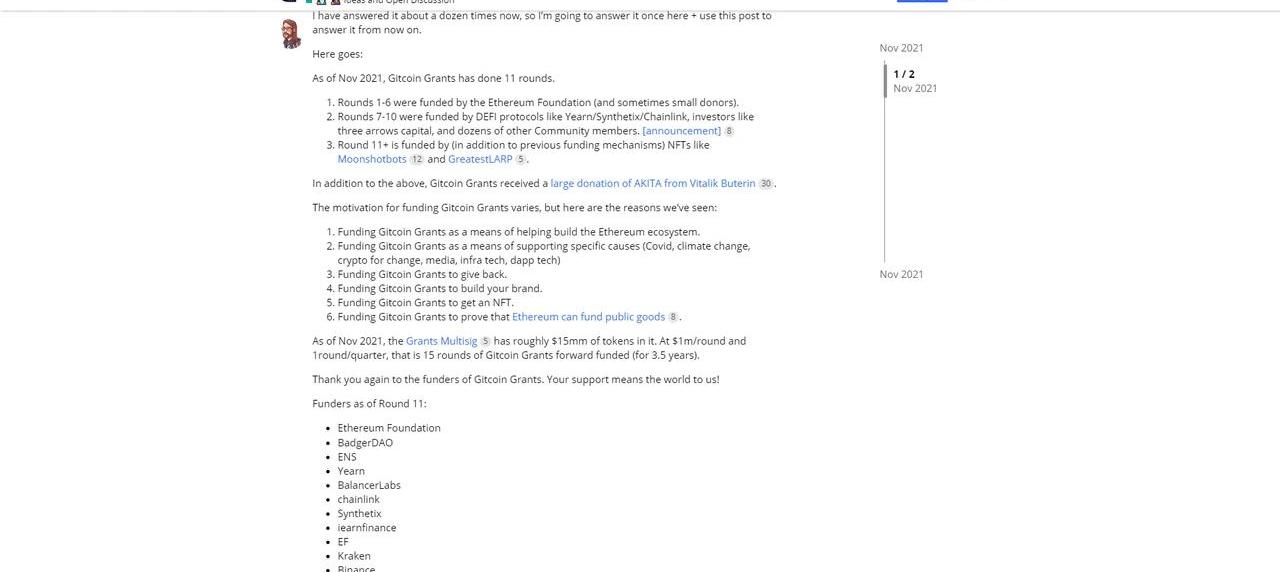The image size is (1280, 572).
Task: Open the post author's avatar profile
Action: pyautogui.click(x=291, y=33)
